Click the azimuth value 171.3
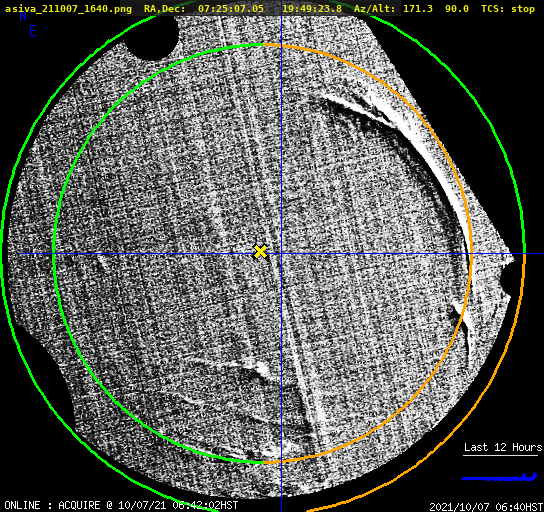Viewport: 544px width, 512px height. click(418, 9)
